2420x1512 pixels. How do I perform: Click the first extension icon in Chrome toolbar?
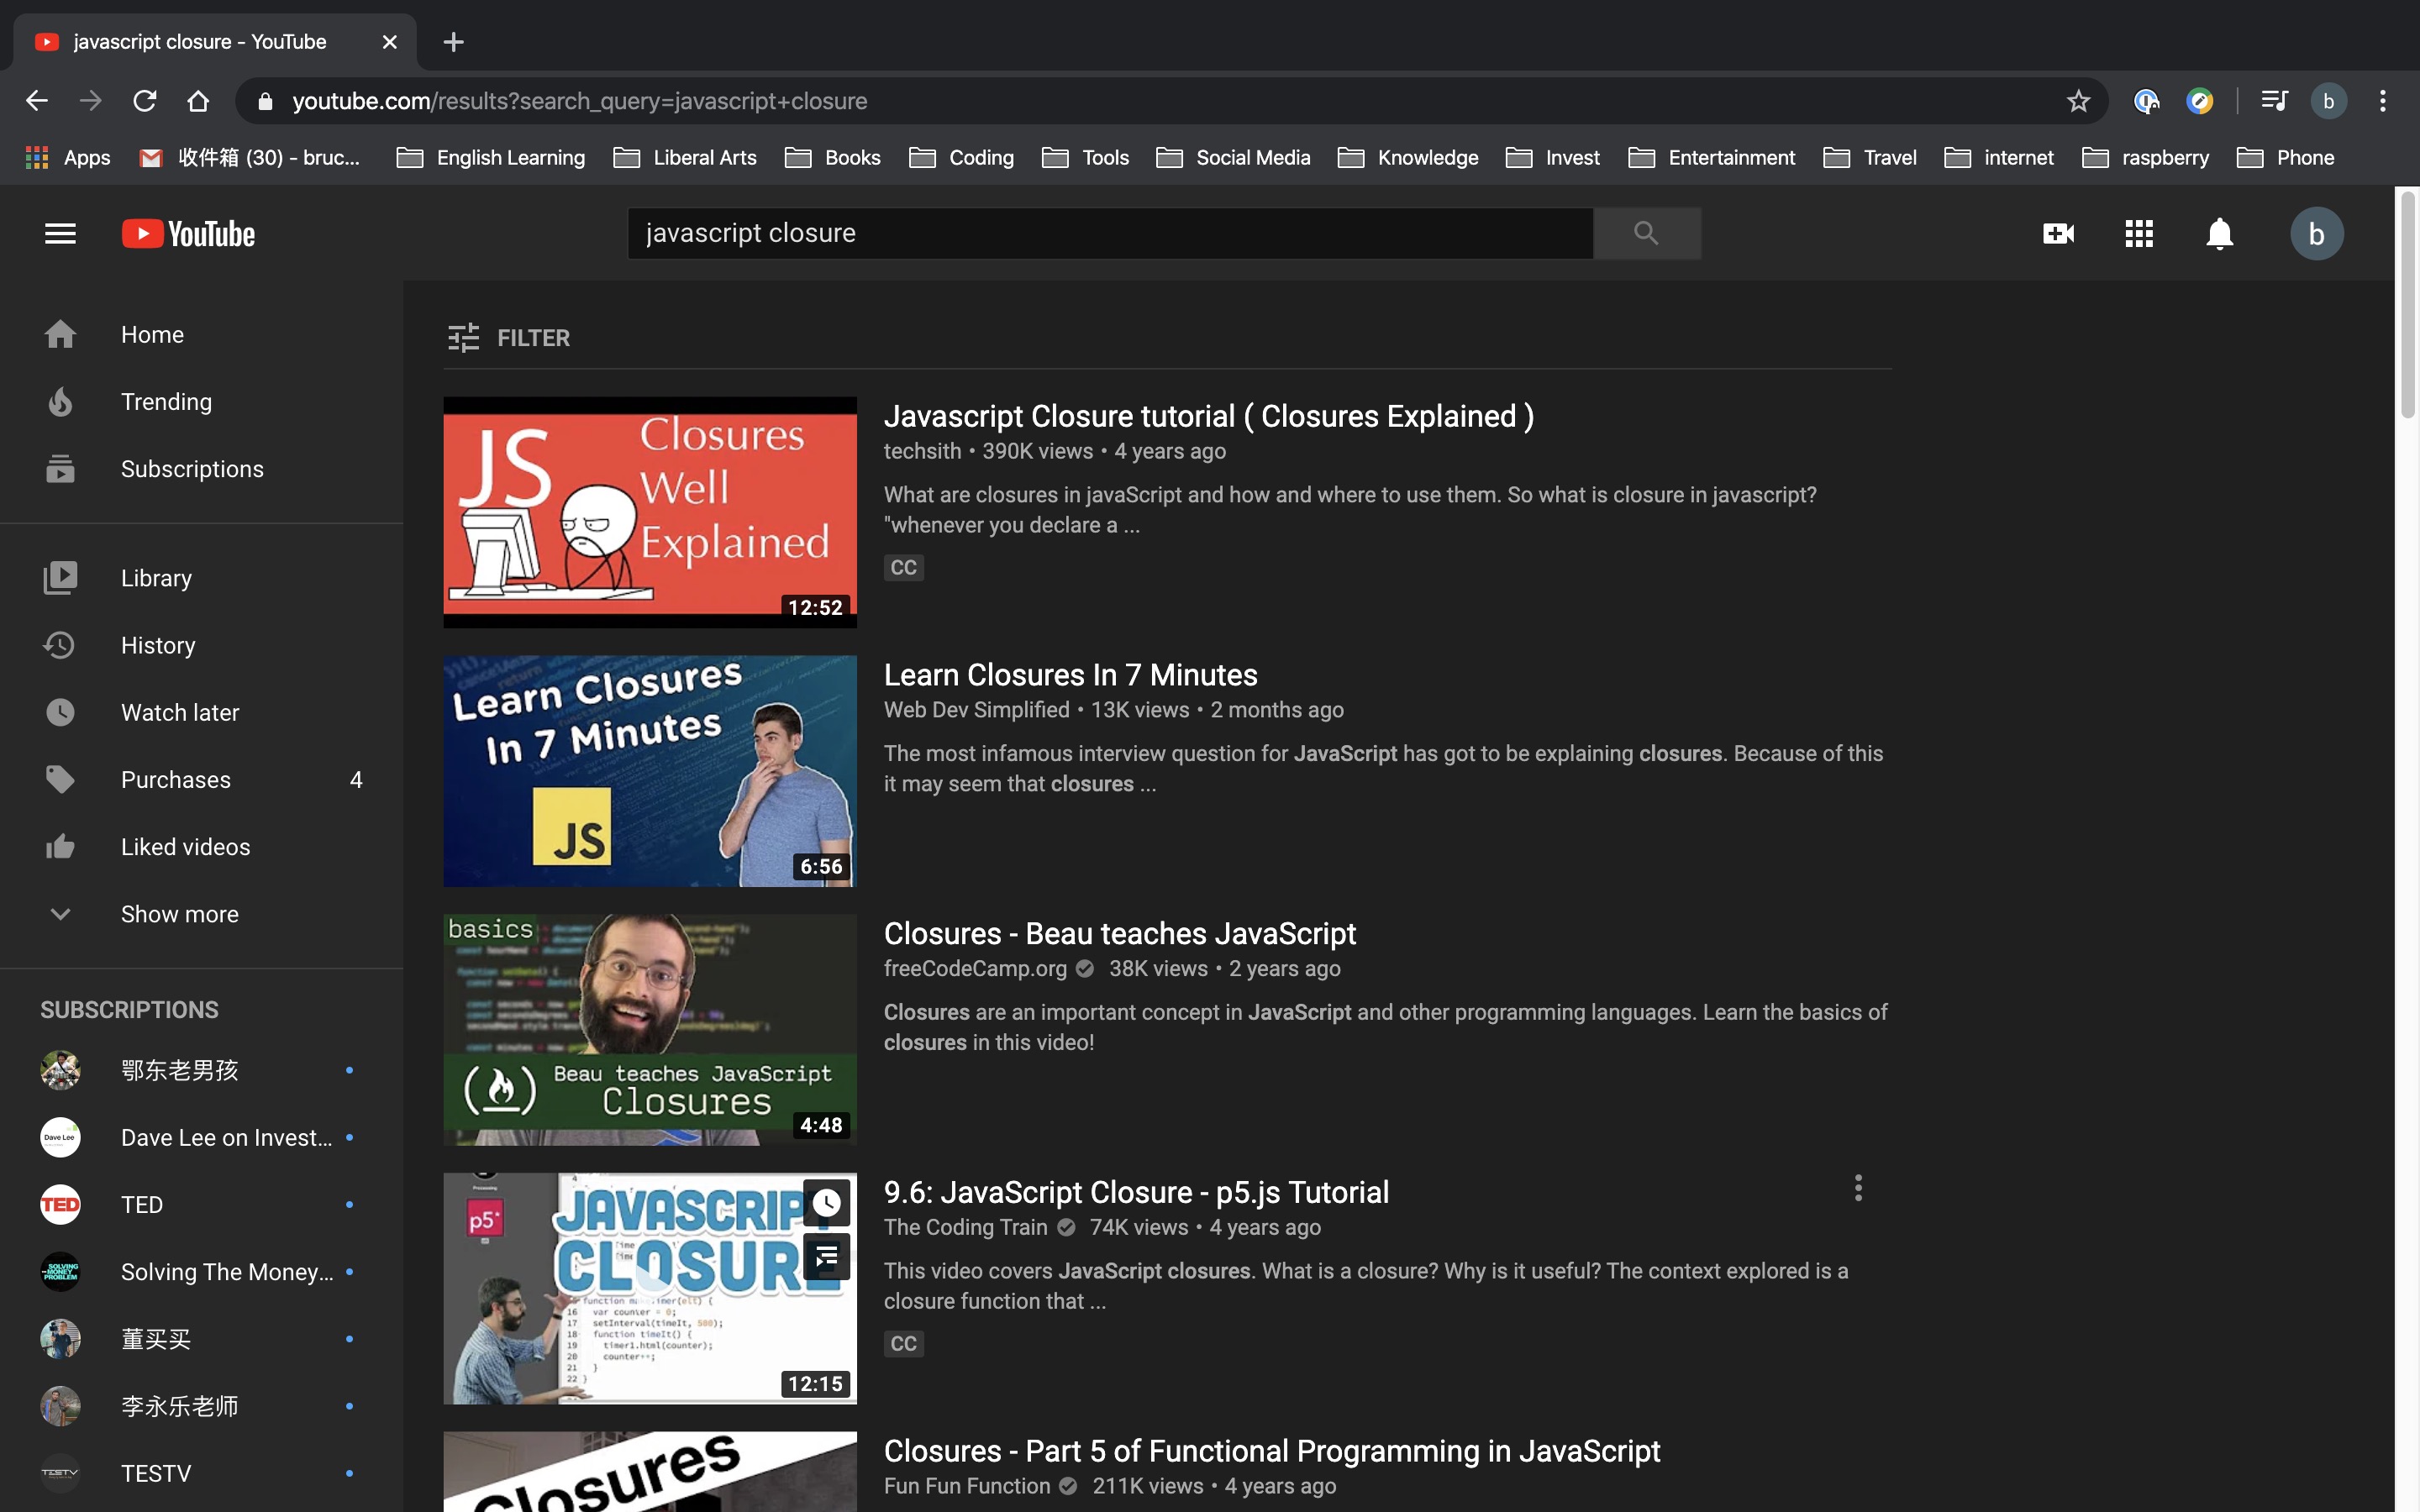[2146, 101]
